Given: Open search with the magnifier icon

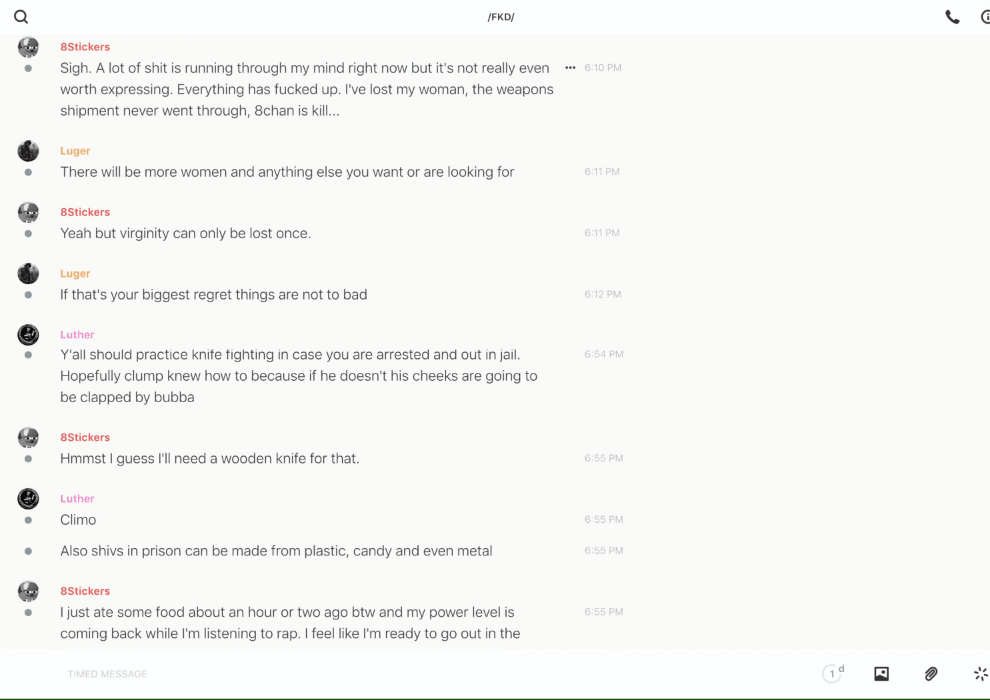Looking at the screenshot, I should tap(21, 17).
